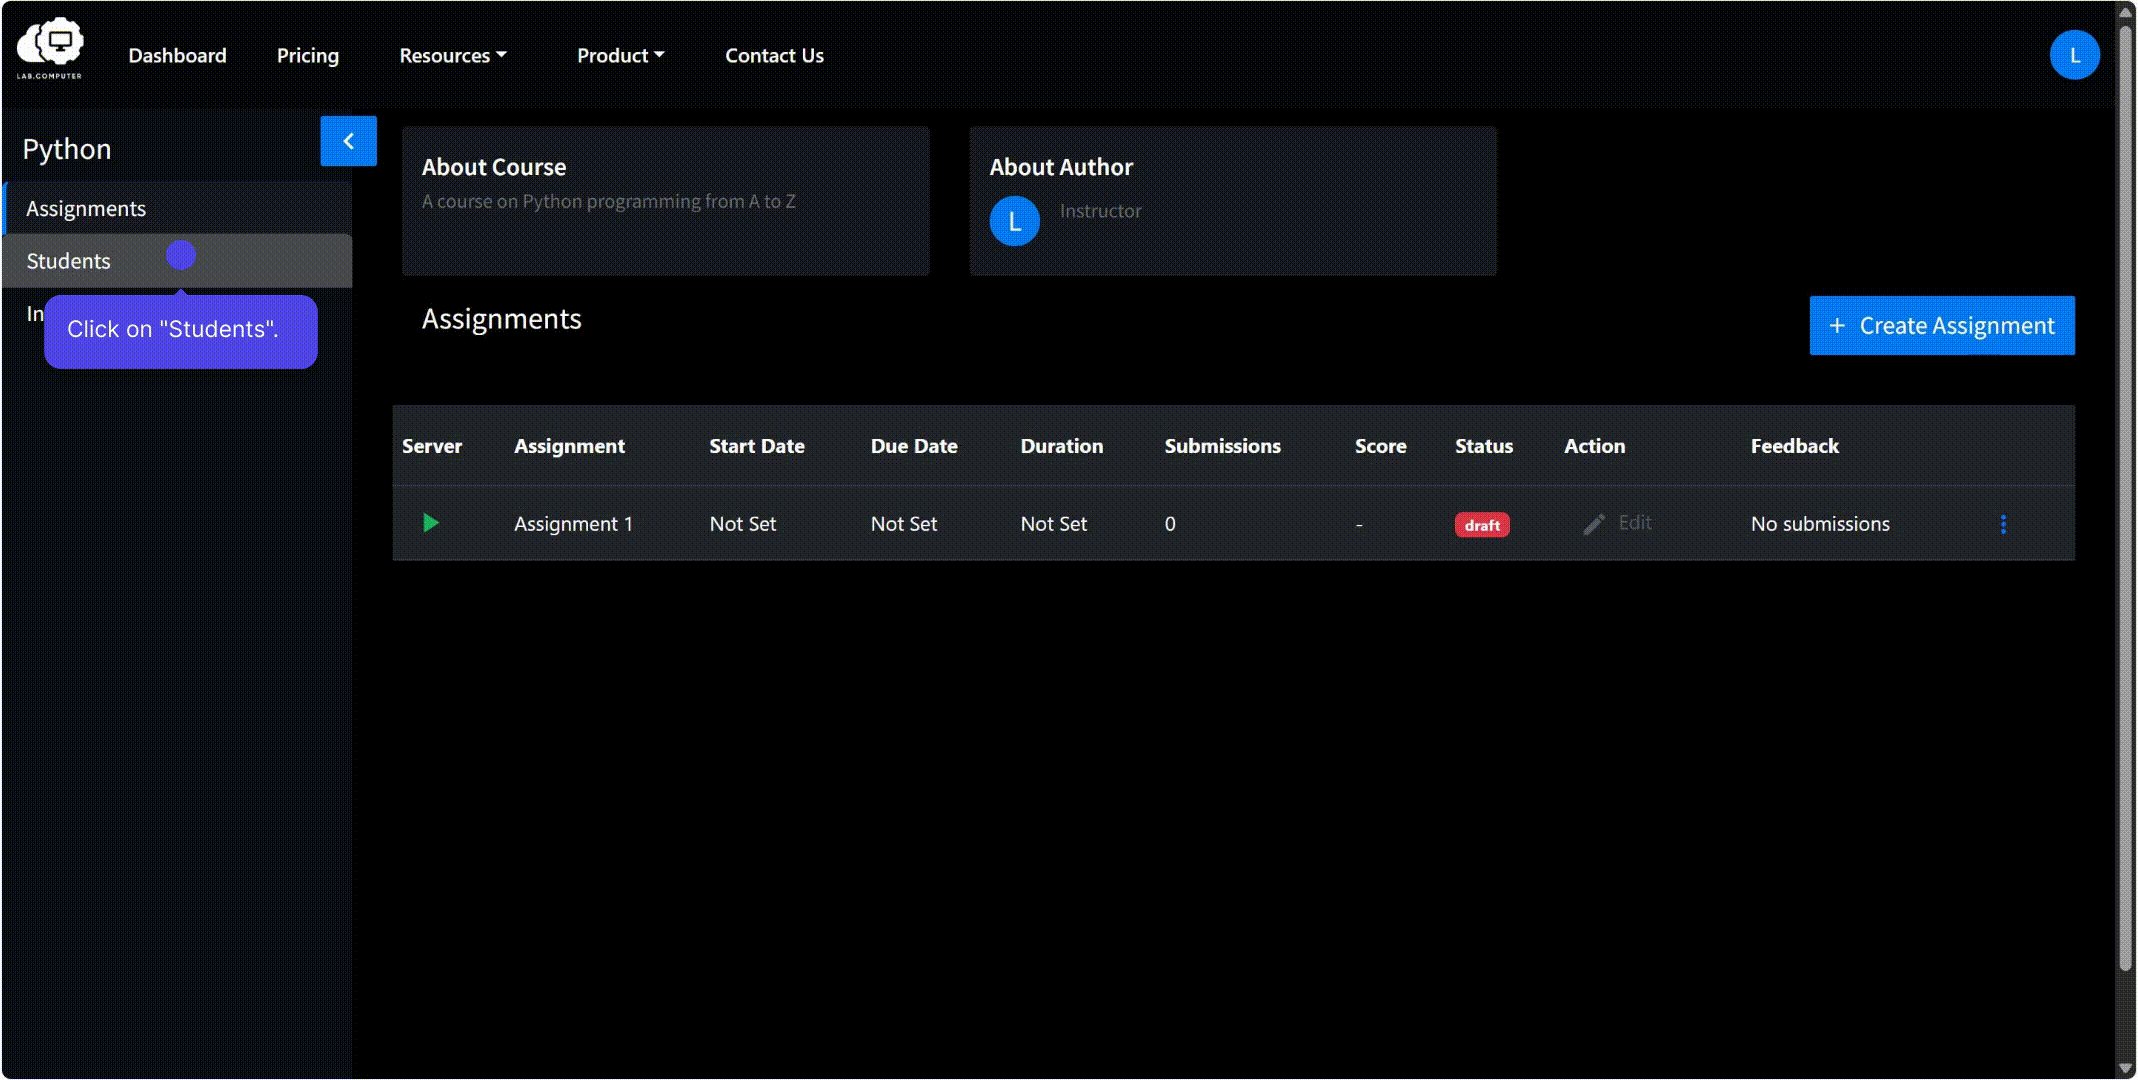Click the Status column header
The width and height of the screenshot is (2138, 1080).
point(1484,446)
